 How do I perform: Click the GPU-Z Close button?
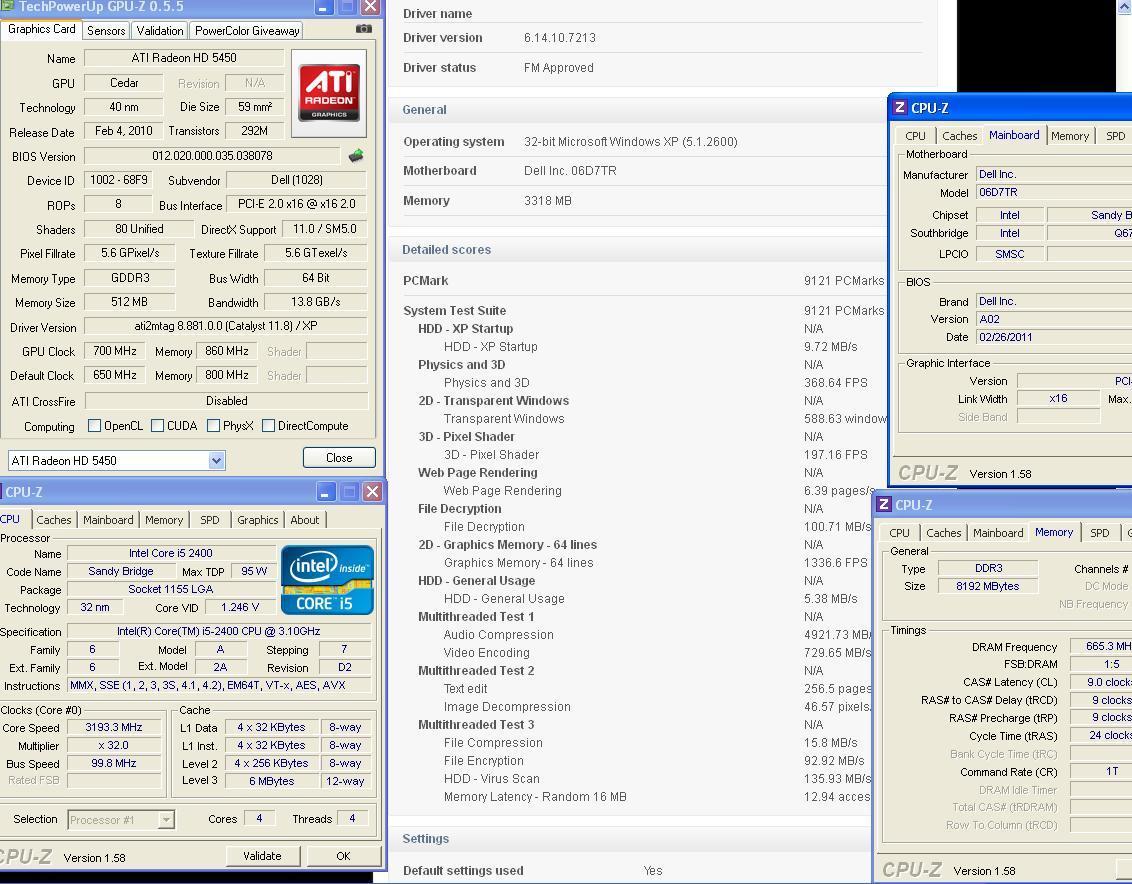(x=339, y=457)
